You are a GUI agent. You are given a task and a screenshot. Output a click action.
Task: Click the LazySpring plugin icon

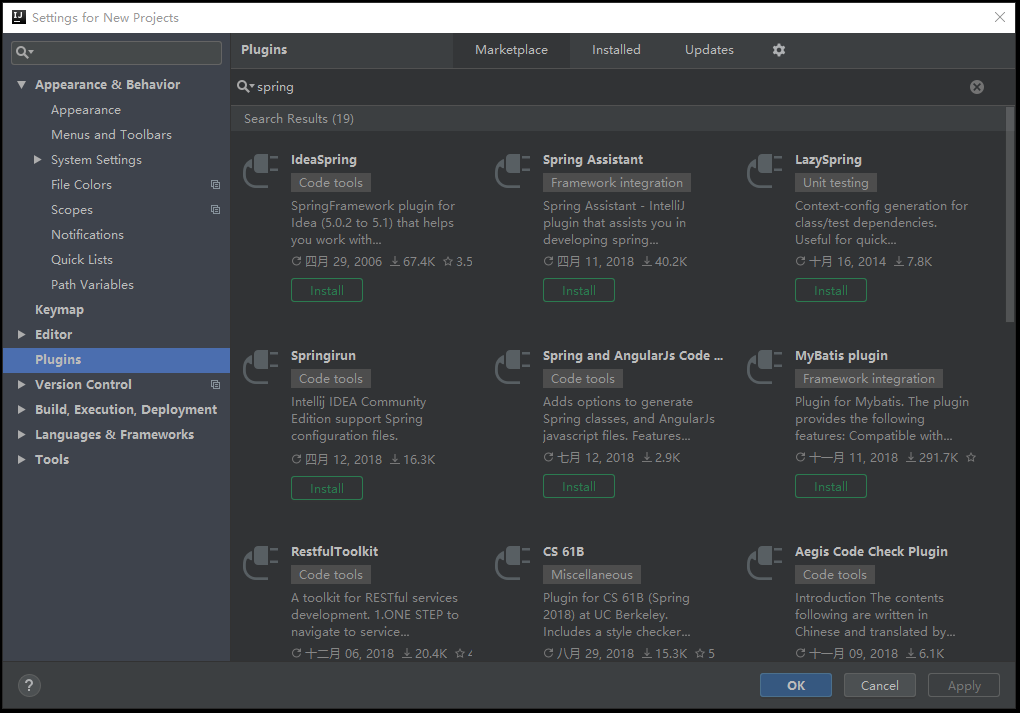(764, 170)
